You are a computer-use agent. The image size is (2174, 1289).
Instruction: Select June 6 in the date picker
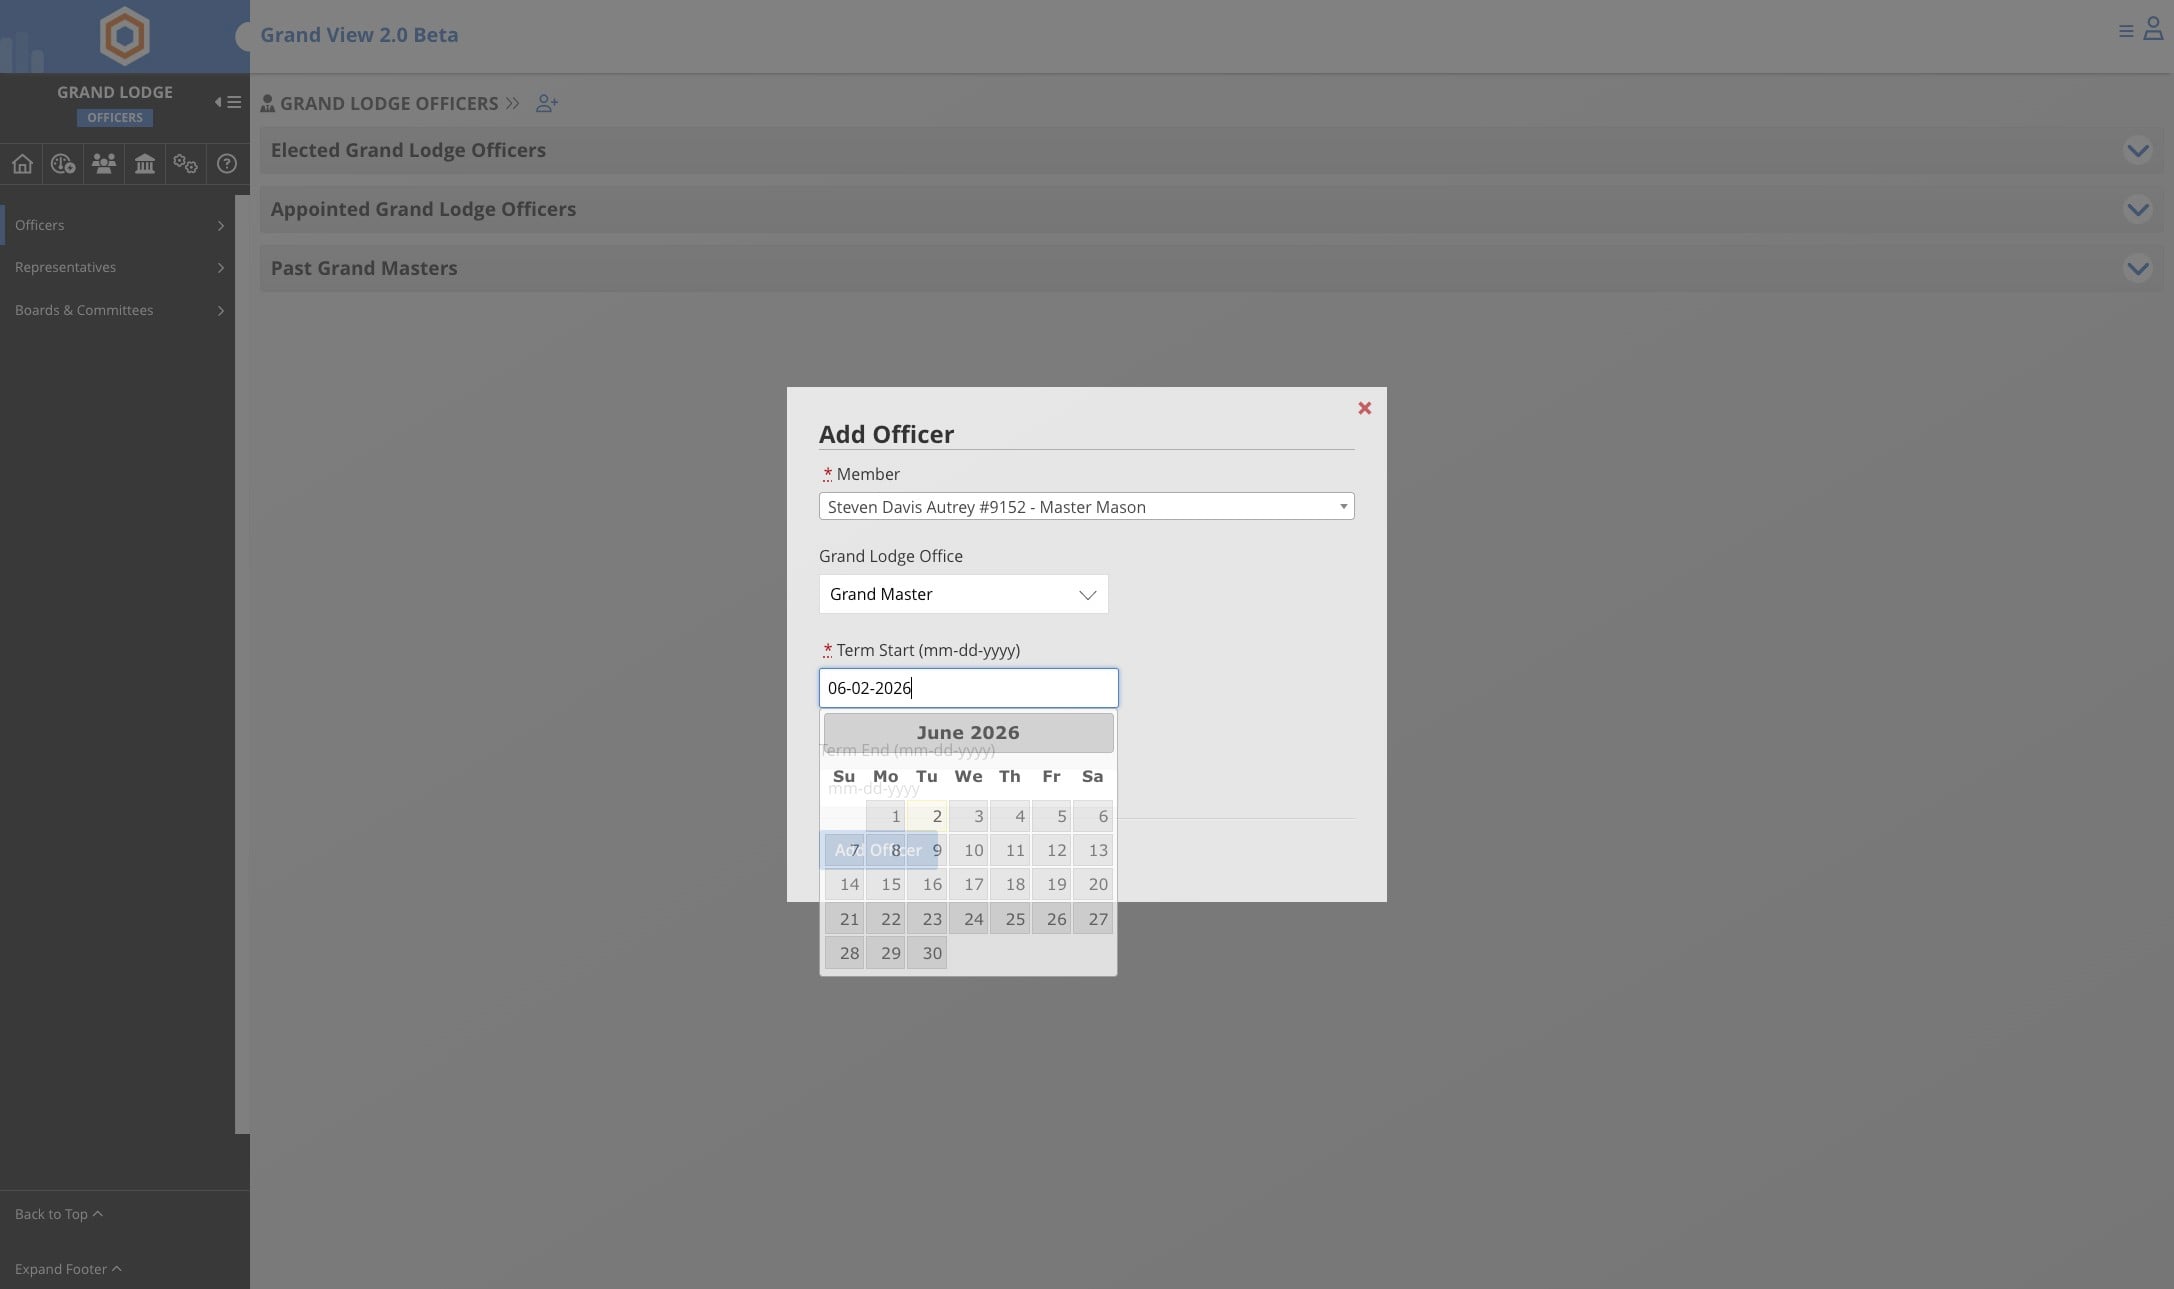tap(1093, 816)
